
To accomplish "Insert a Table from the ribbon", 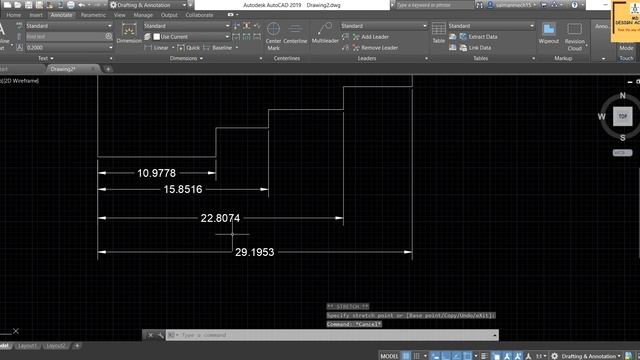I will click(x=439, y=33).
